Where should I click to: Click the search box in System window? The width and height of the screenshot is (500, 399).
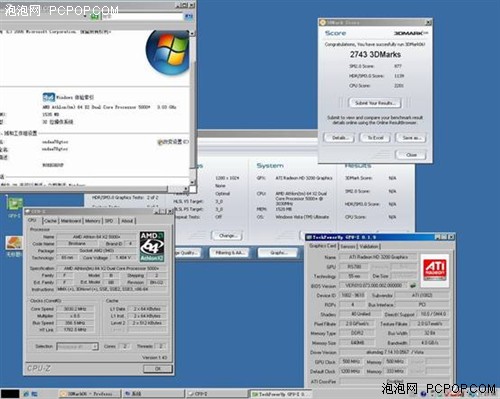click(x=143, y=16)
